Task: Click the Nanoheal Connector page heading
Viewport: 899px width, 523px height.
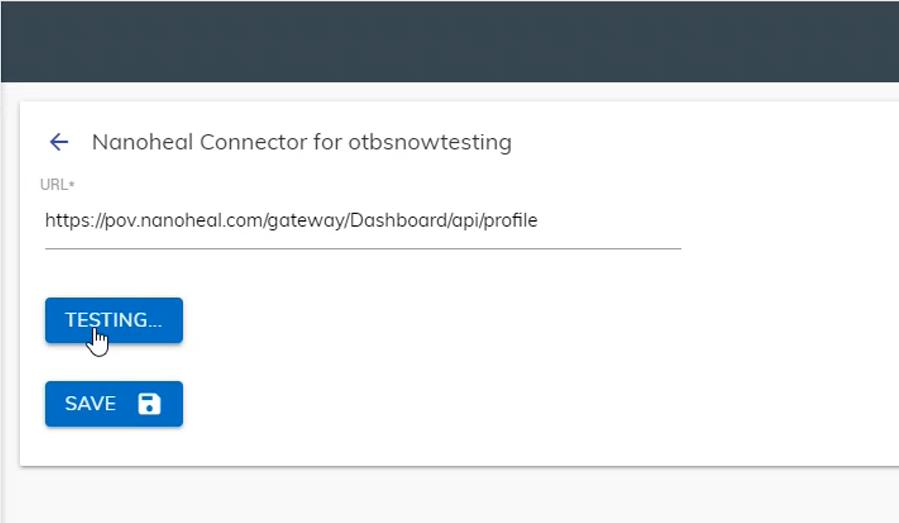Action: [301, 142]
